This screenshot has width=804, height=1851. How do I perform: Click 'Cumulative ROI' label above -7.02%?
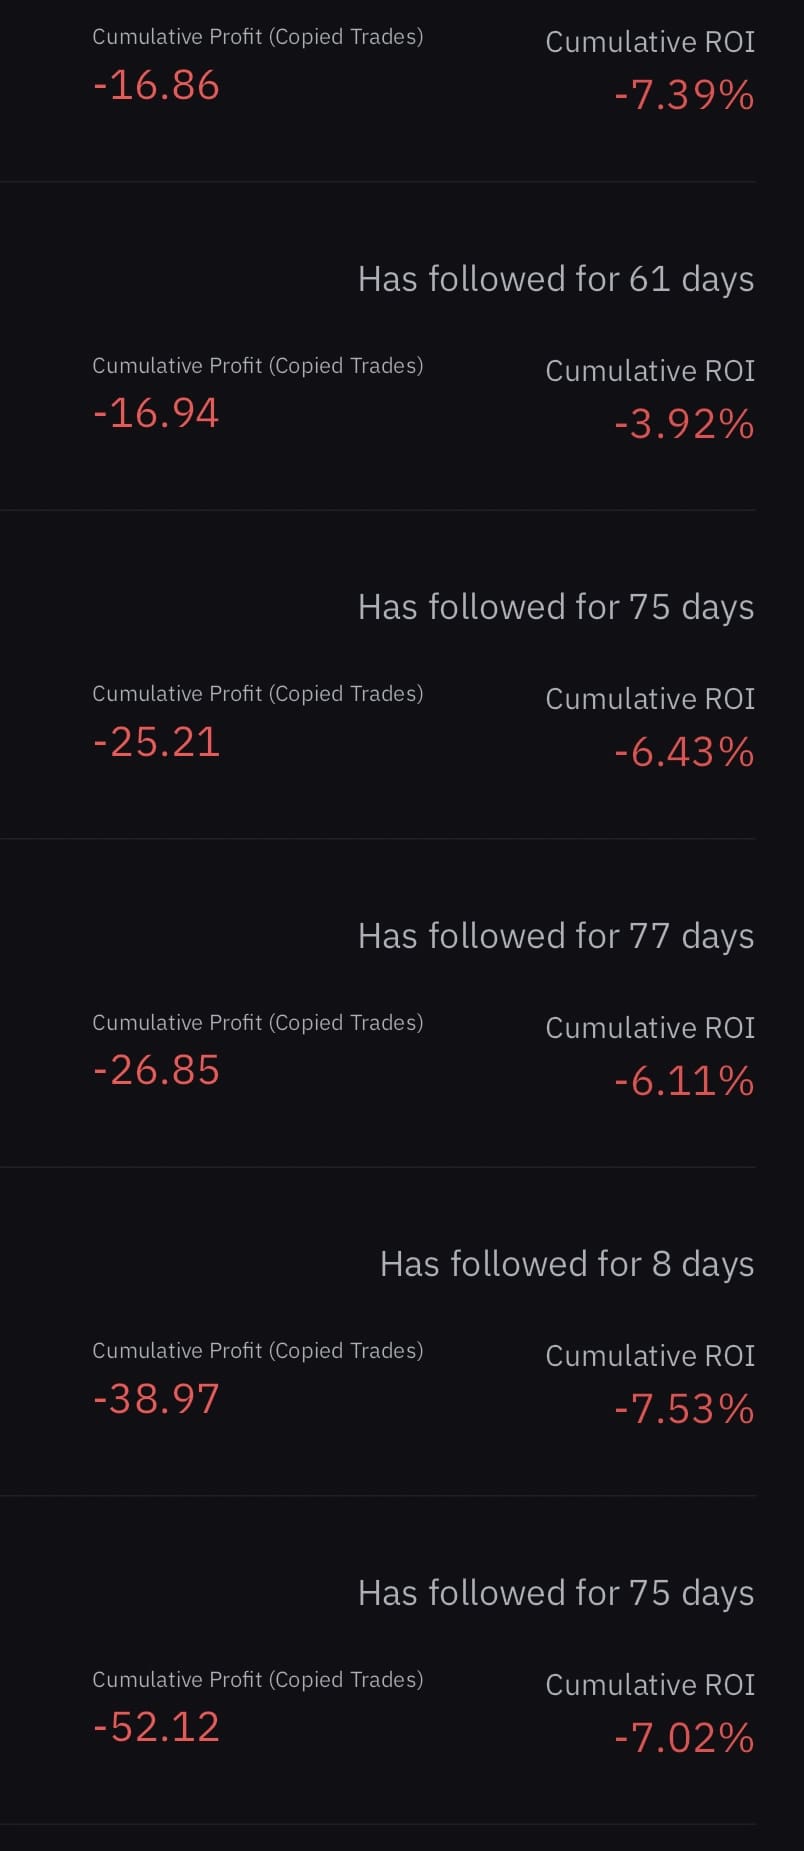(x=650, y=1685)
